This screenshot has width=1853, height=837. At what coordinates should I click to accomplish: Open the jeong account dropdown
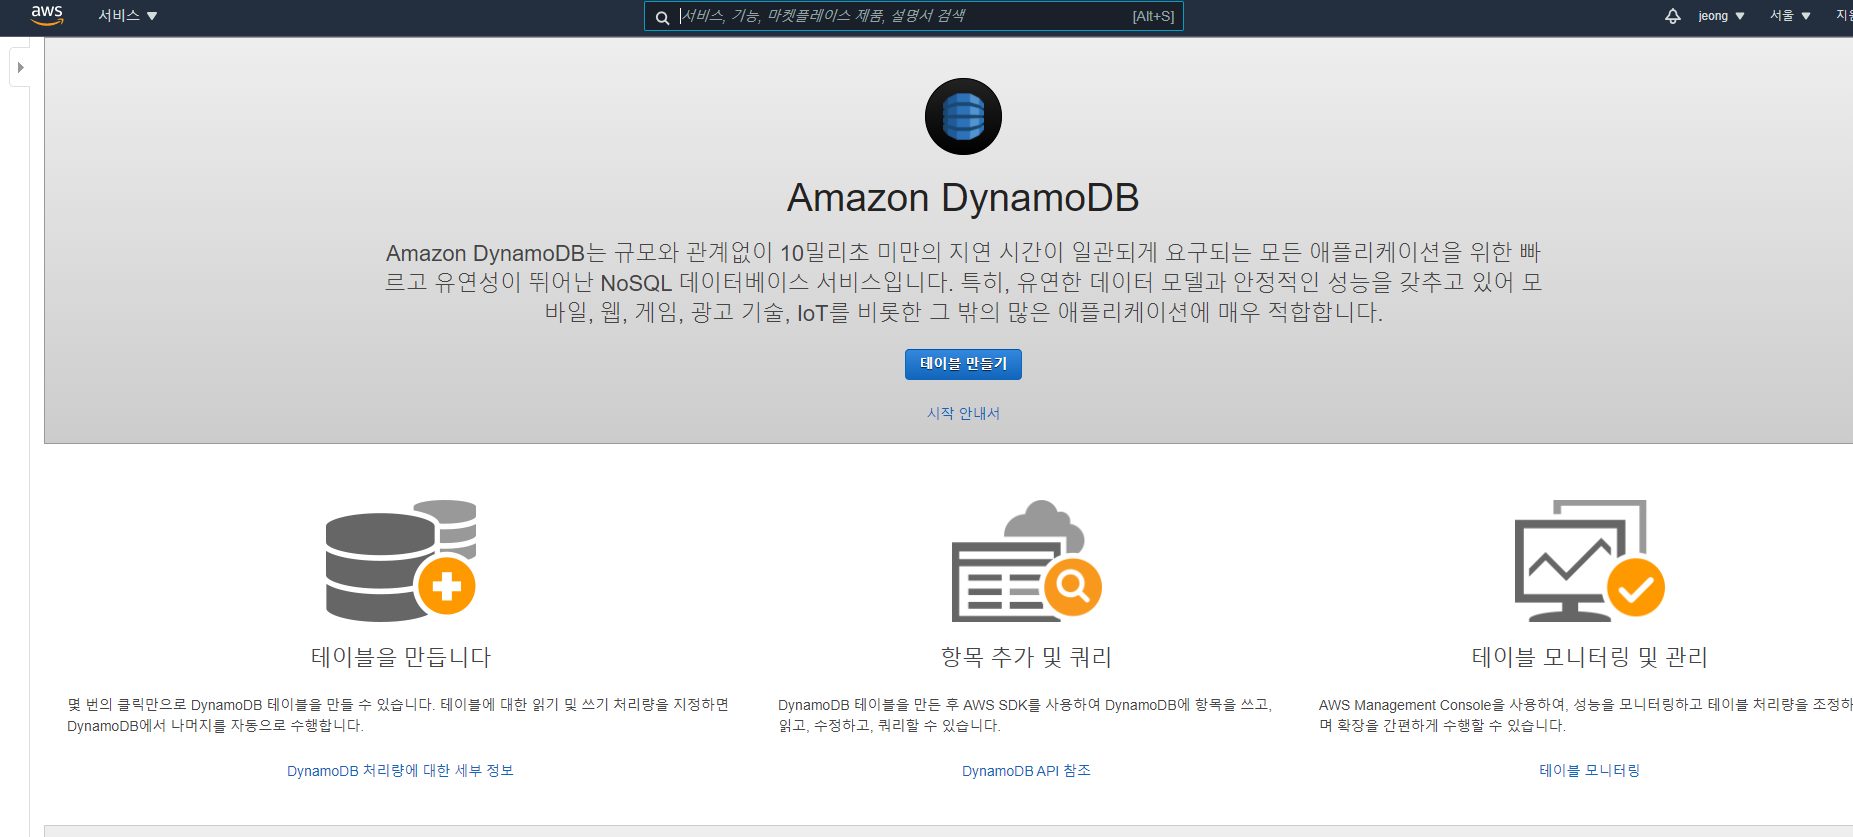[1721, 16]
